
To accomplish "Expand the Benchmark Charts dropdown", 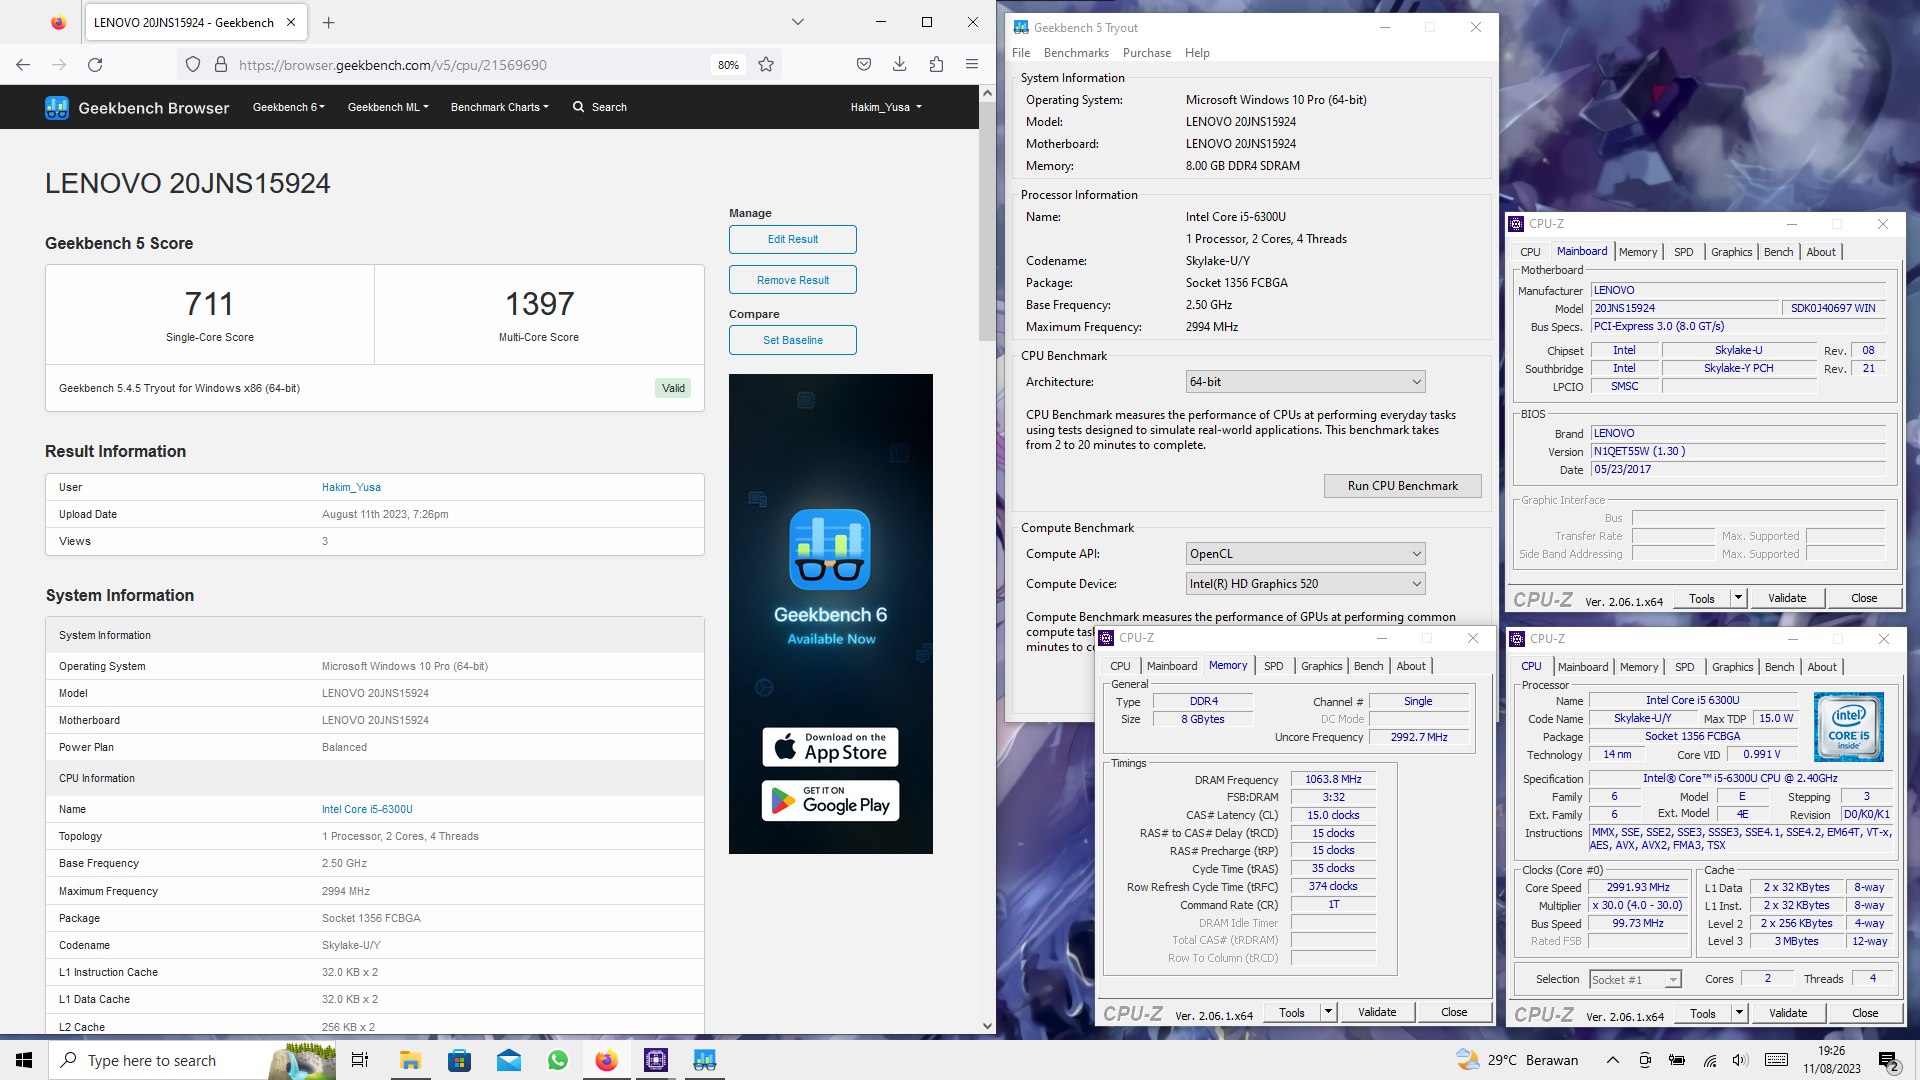I will pyautogui.click(x=499, y=107).
